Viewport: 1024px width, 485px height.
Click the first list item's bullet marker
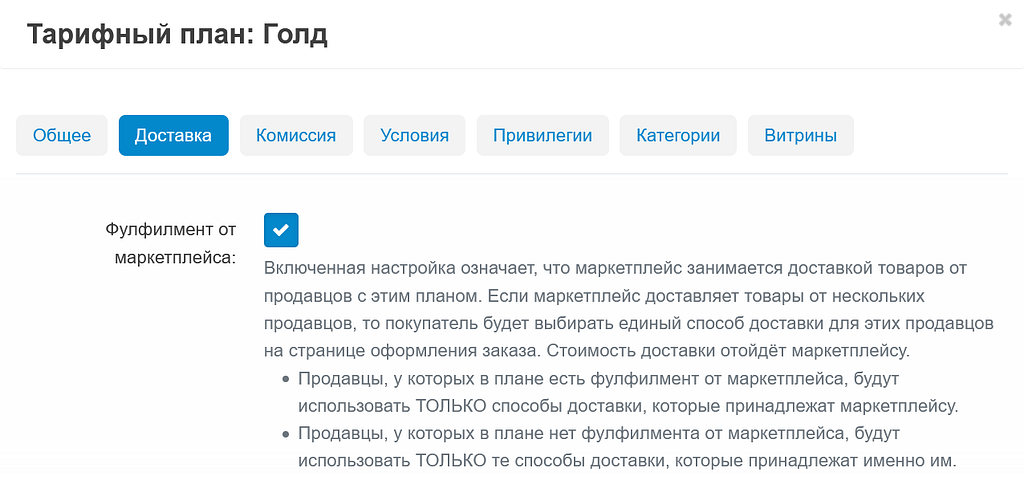[285, 380]
